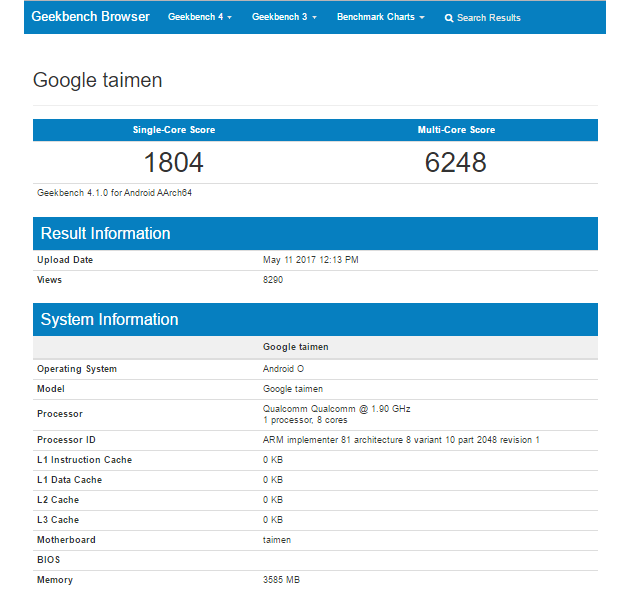Click the Result Information section header
This screenshot has height=591, width=630.
pos(315,233)
